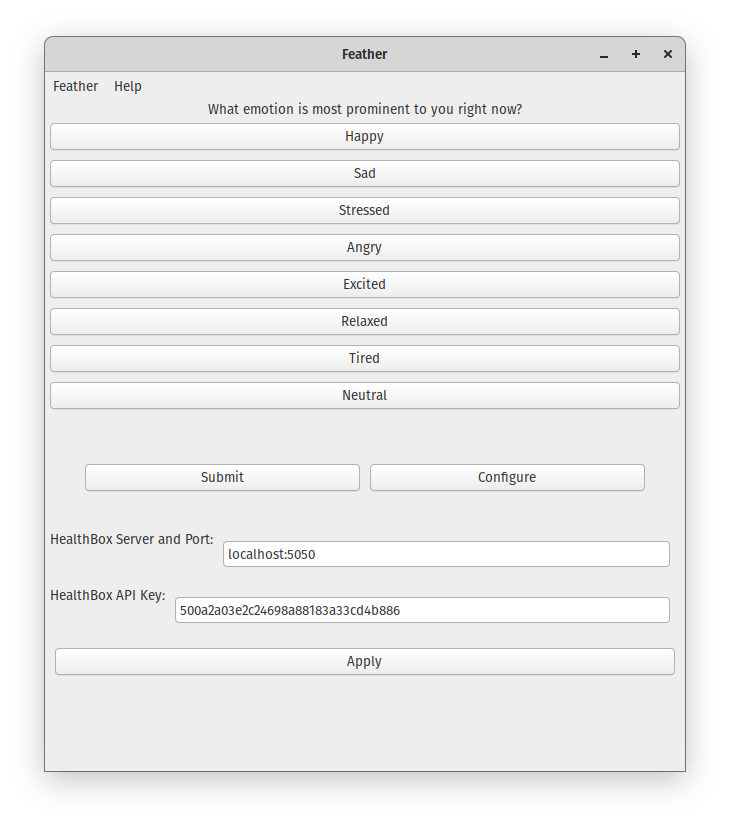Click the Configure button
This screenshot has height=824, width=730.
507,478
